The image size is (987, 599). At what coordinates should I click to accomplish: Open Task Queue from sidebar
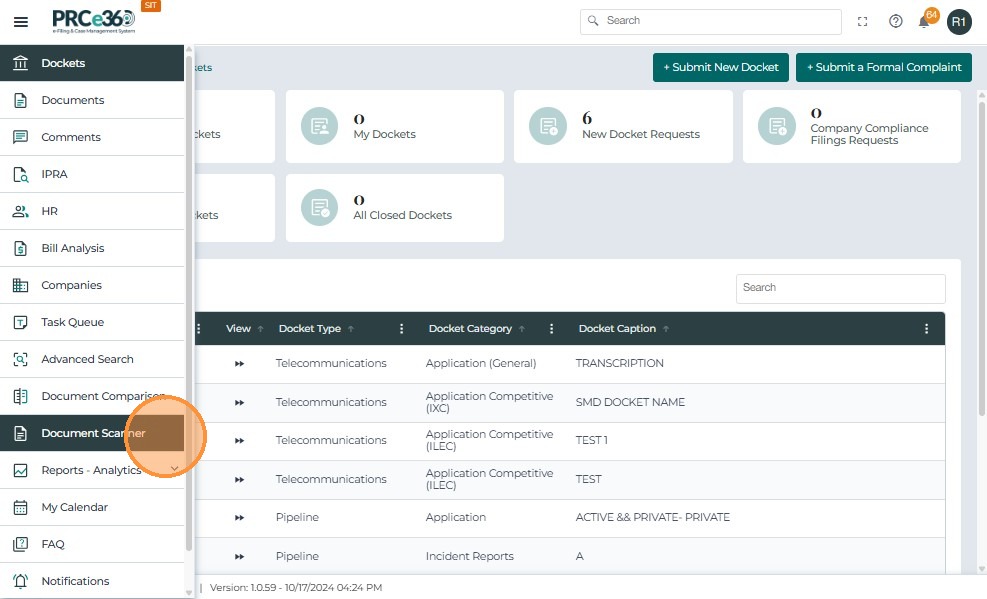(x=72, y=322)
